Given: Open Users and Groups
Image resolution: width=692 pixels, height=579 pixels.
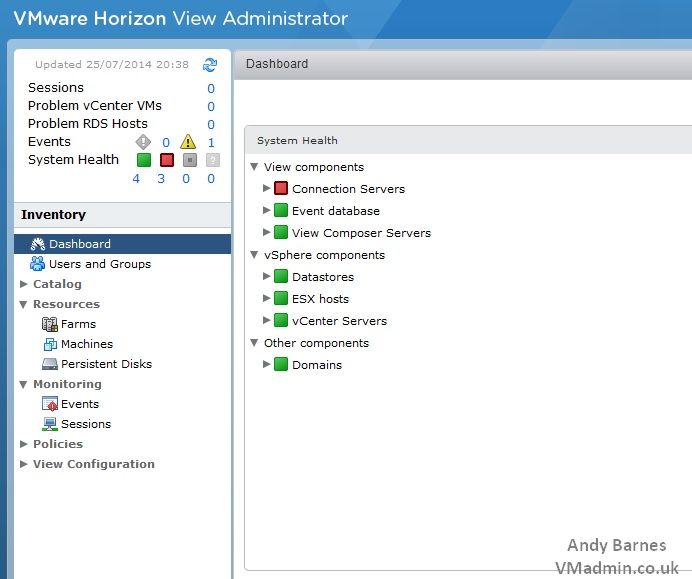Looking at the screenshot, I should pyautogui.click(x=100, y=264).
